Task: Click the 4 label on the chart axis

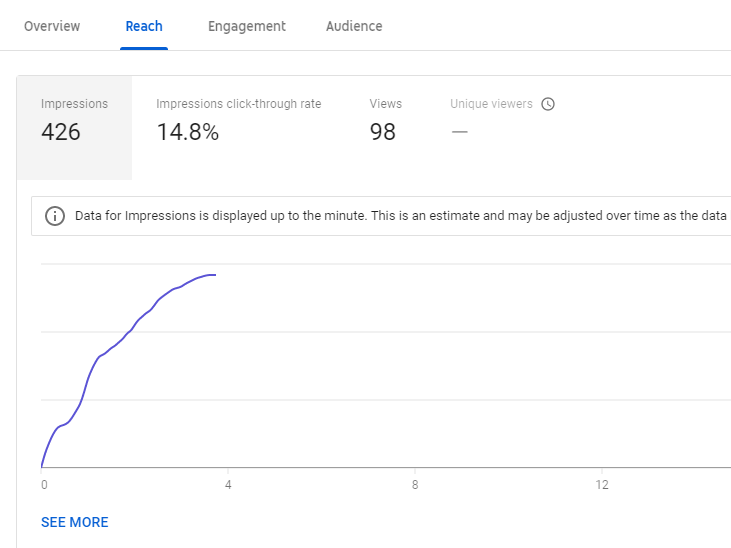Action: coord(228,485)
